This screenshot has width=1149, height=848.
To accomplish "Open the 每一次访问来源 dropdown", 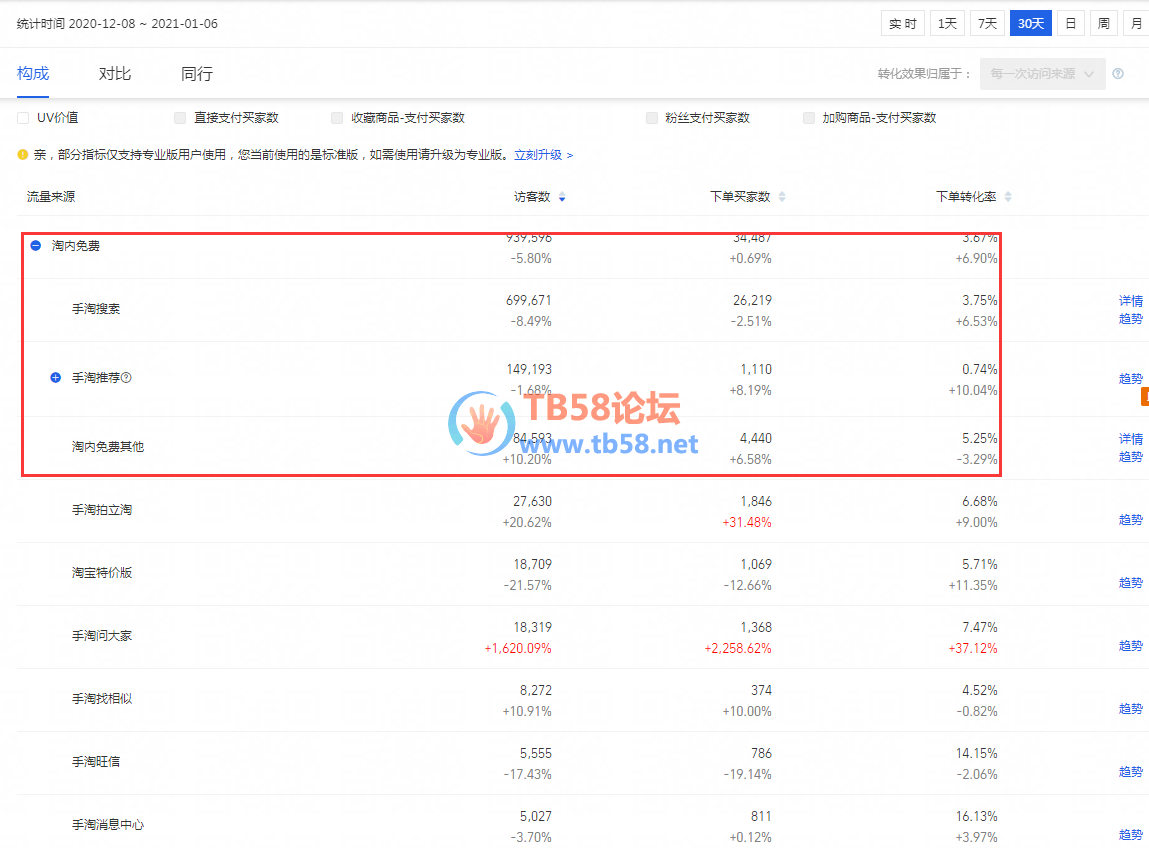I will coord(1042,74).
